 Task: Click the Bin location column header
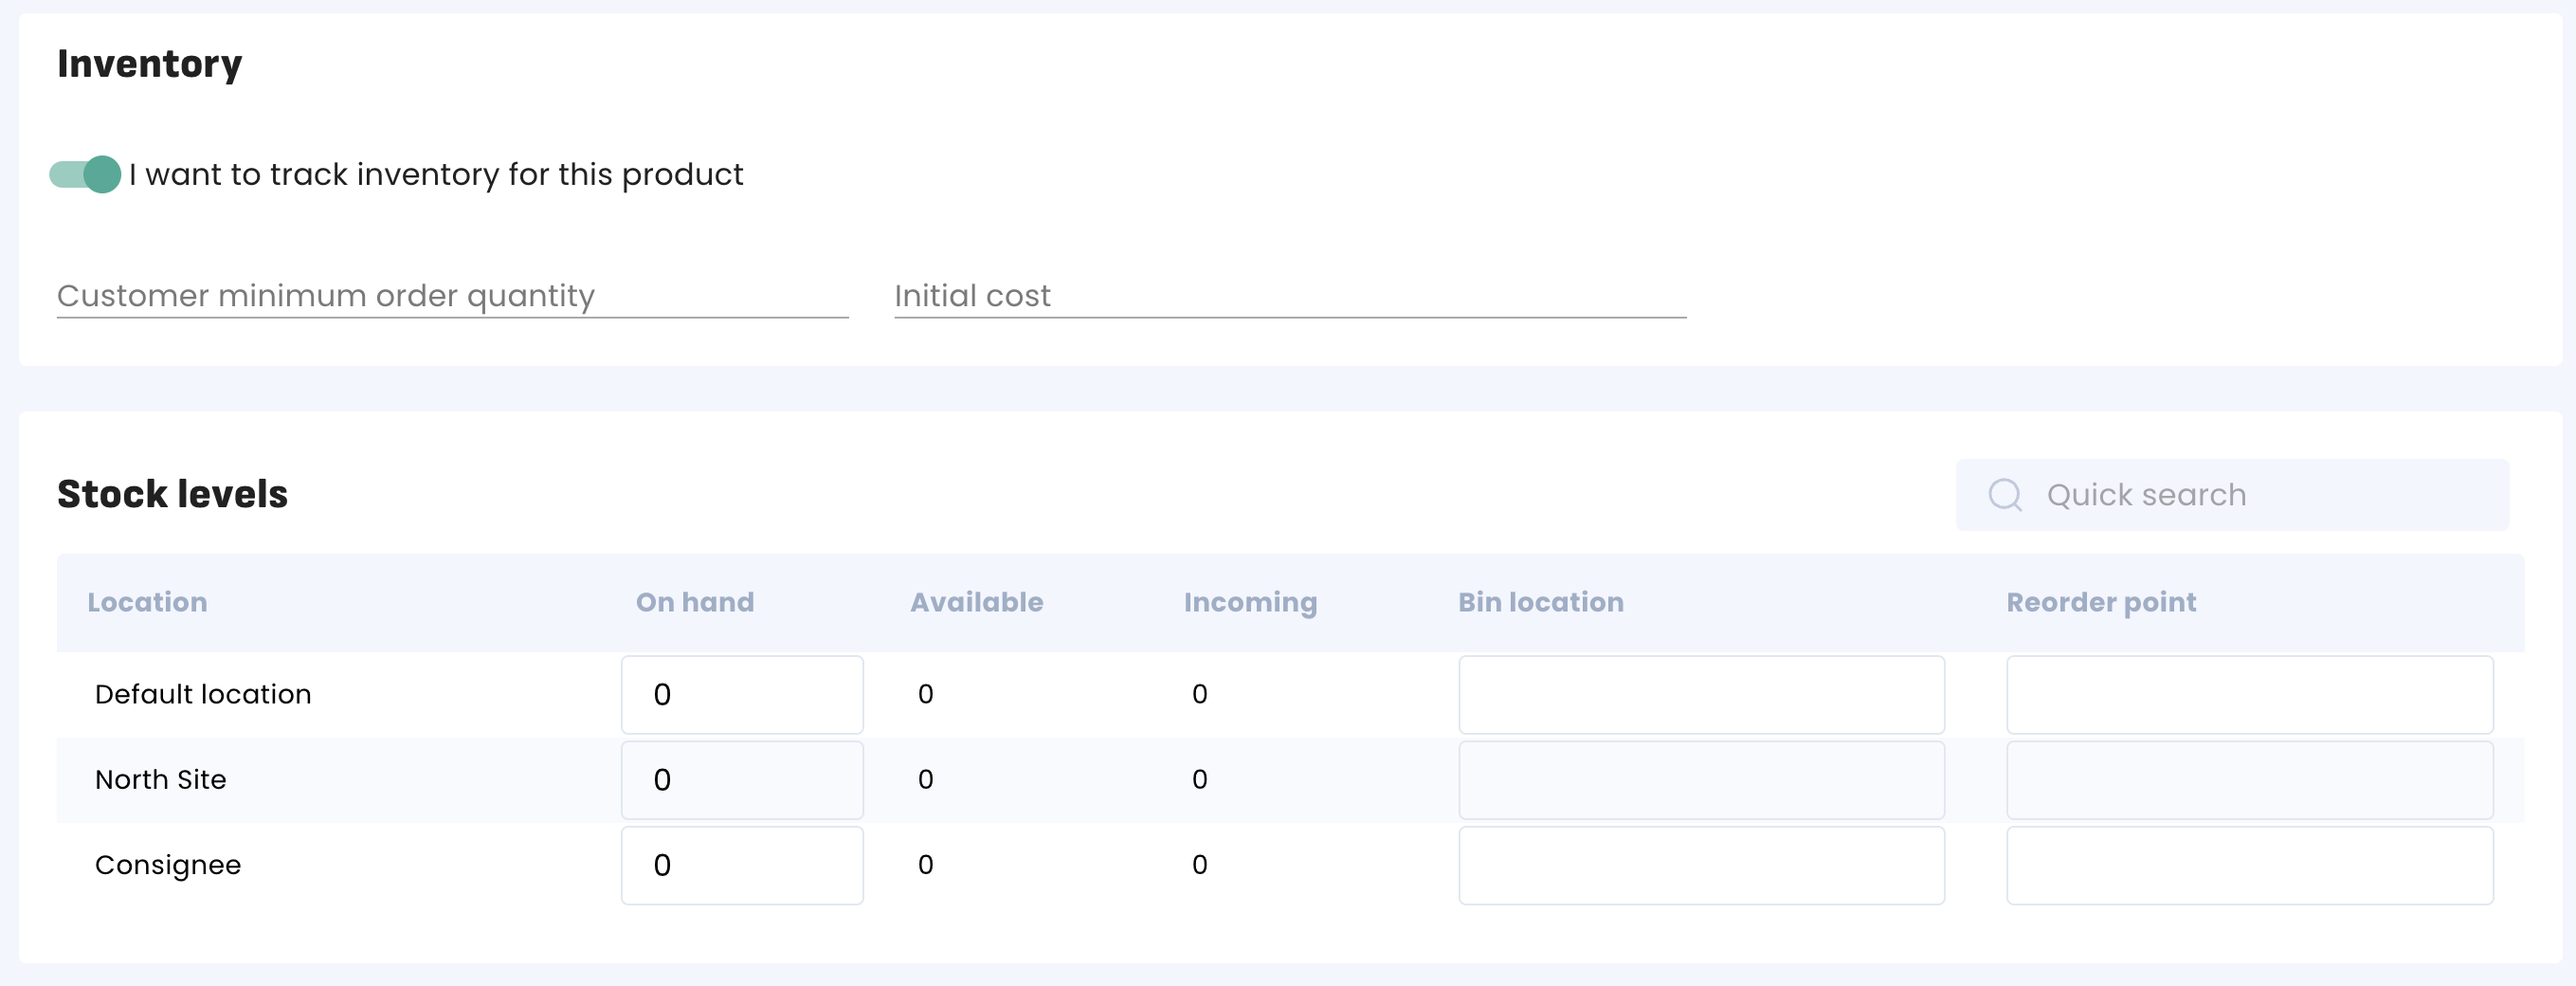tap(1540, 602)
